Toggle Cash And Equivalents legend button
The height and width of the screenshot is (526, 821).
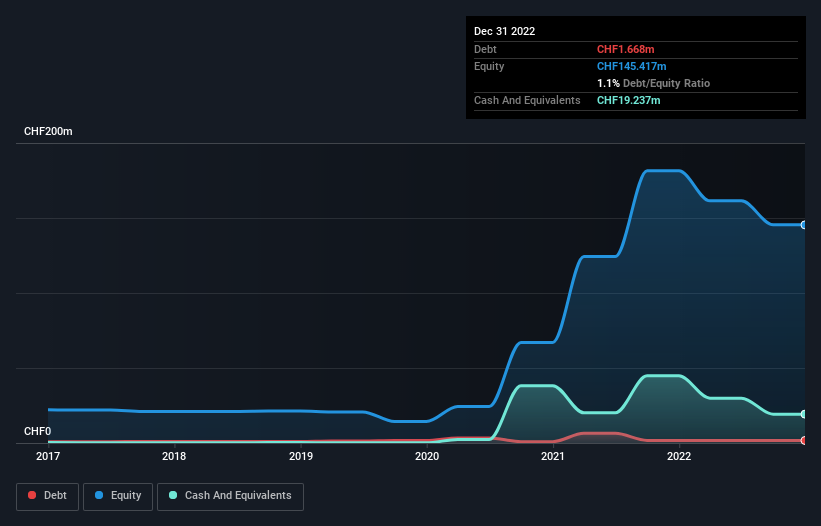pyautogui.click(x=230, y=496)
